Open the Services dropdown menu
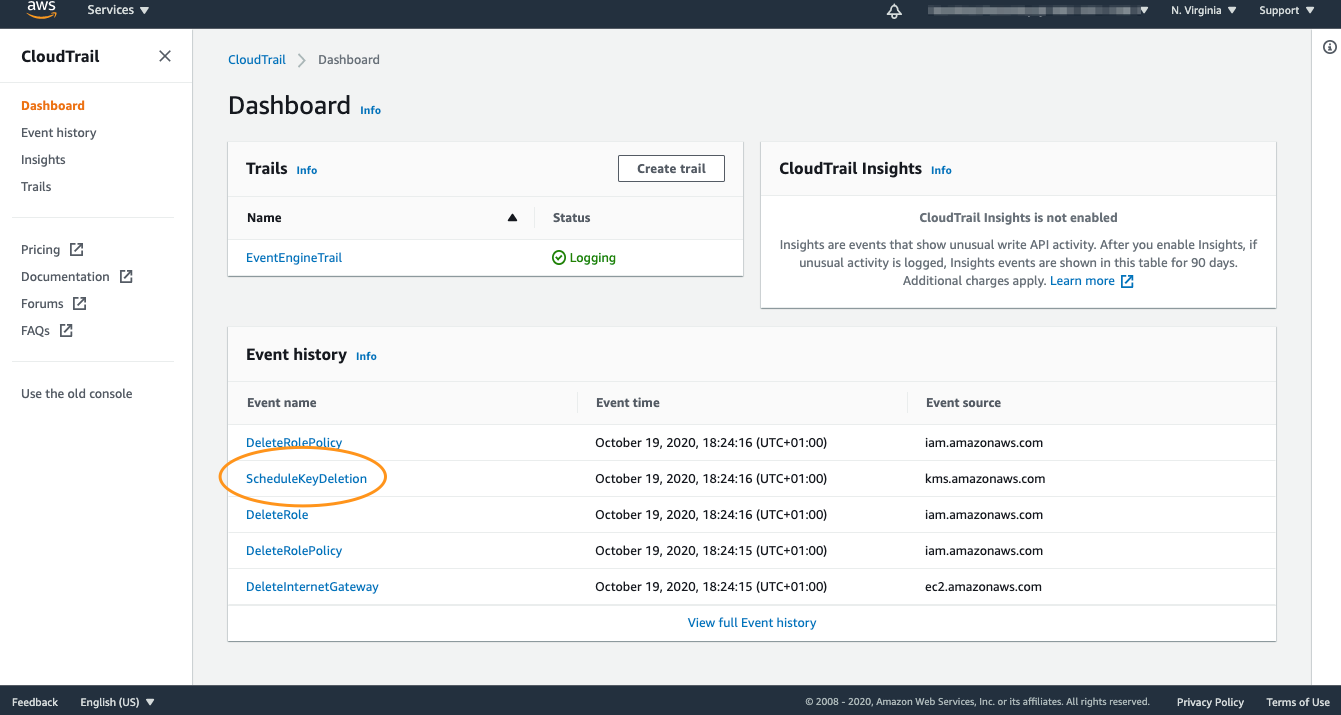The width and height of the screenshot is (1341, 715). 118,10
